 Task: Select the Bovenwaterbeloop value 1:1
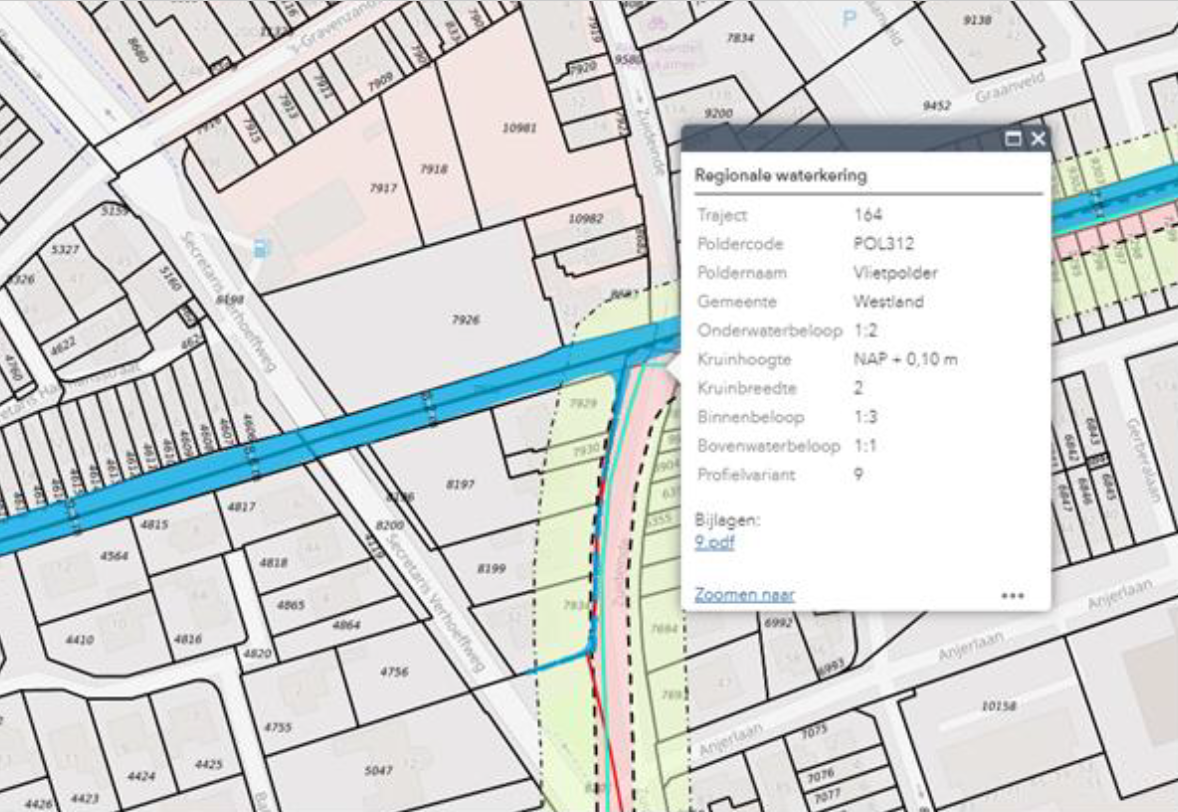pos(865,445)
